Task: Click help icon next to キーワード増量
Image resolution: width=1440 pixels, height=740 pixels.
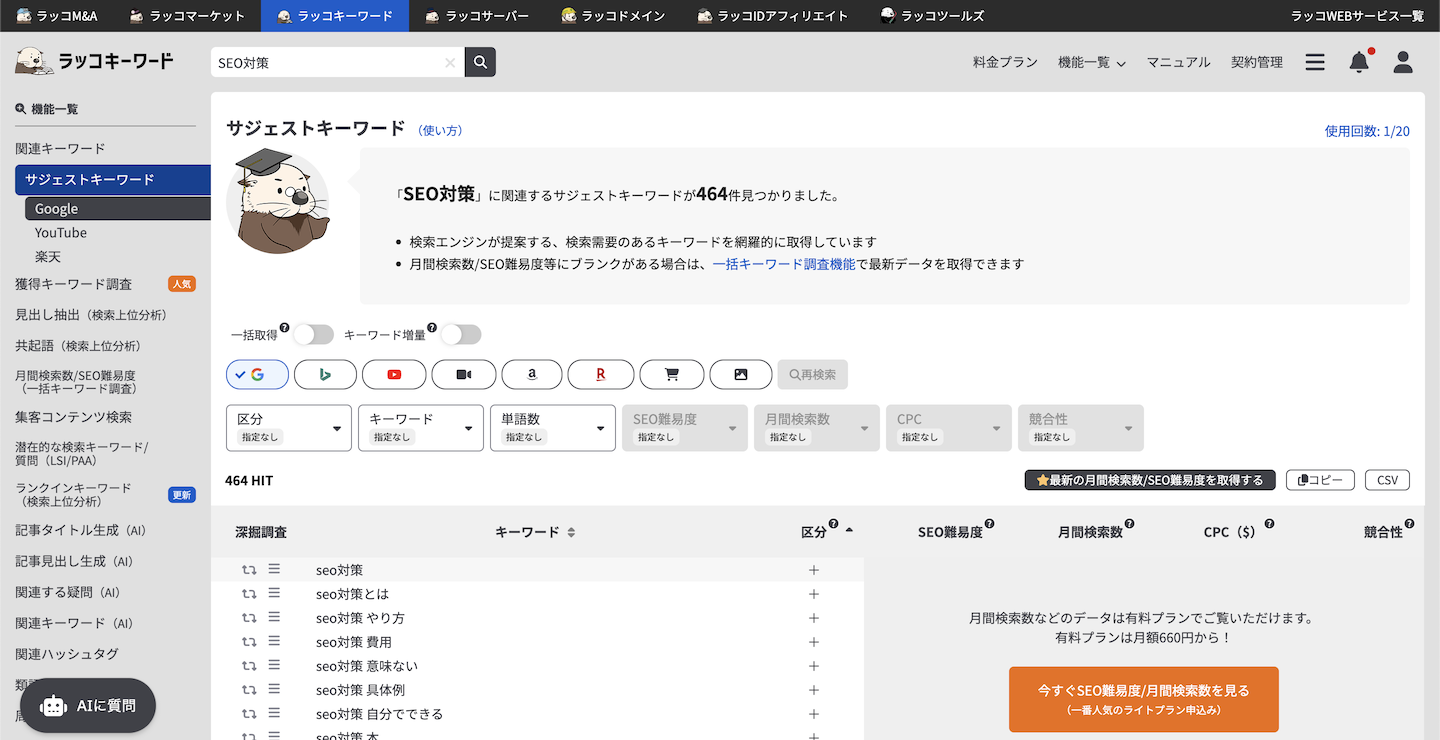Action: (432, 328)
